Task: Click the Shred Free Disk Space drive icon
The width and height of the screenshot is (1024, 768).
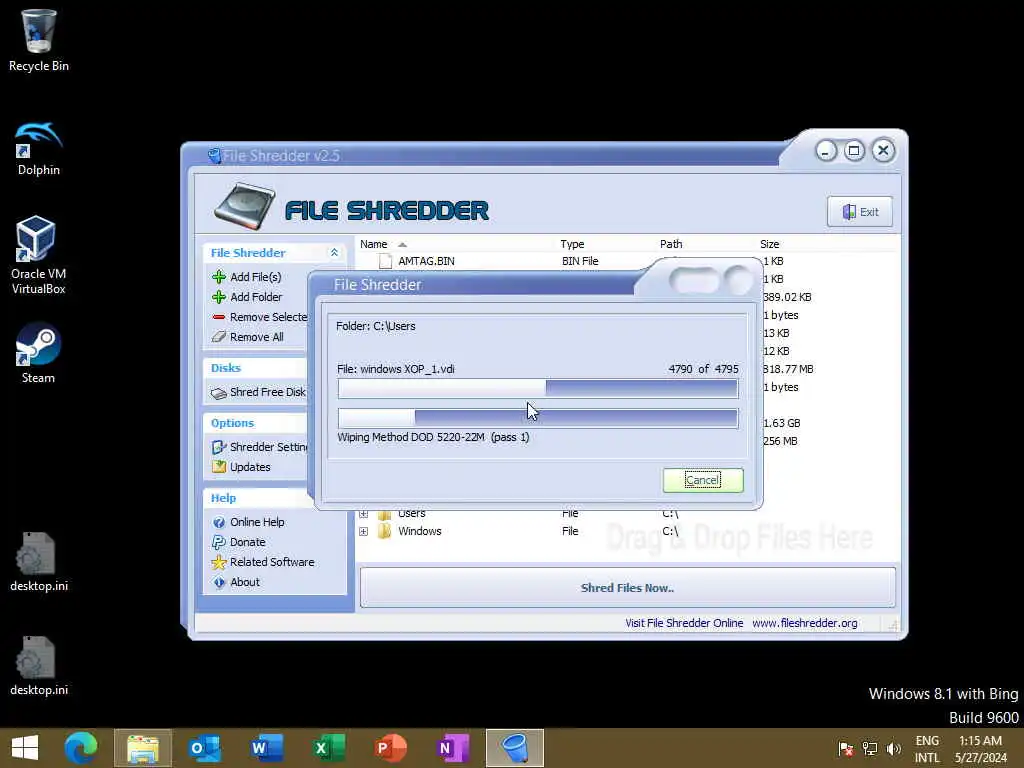Action: pyautogui.click(x=219, y=392)
